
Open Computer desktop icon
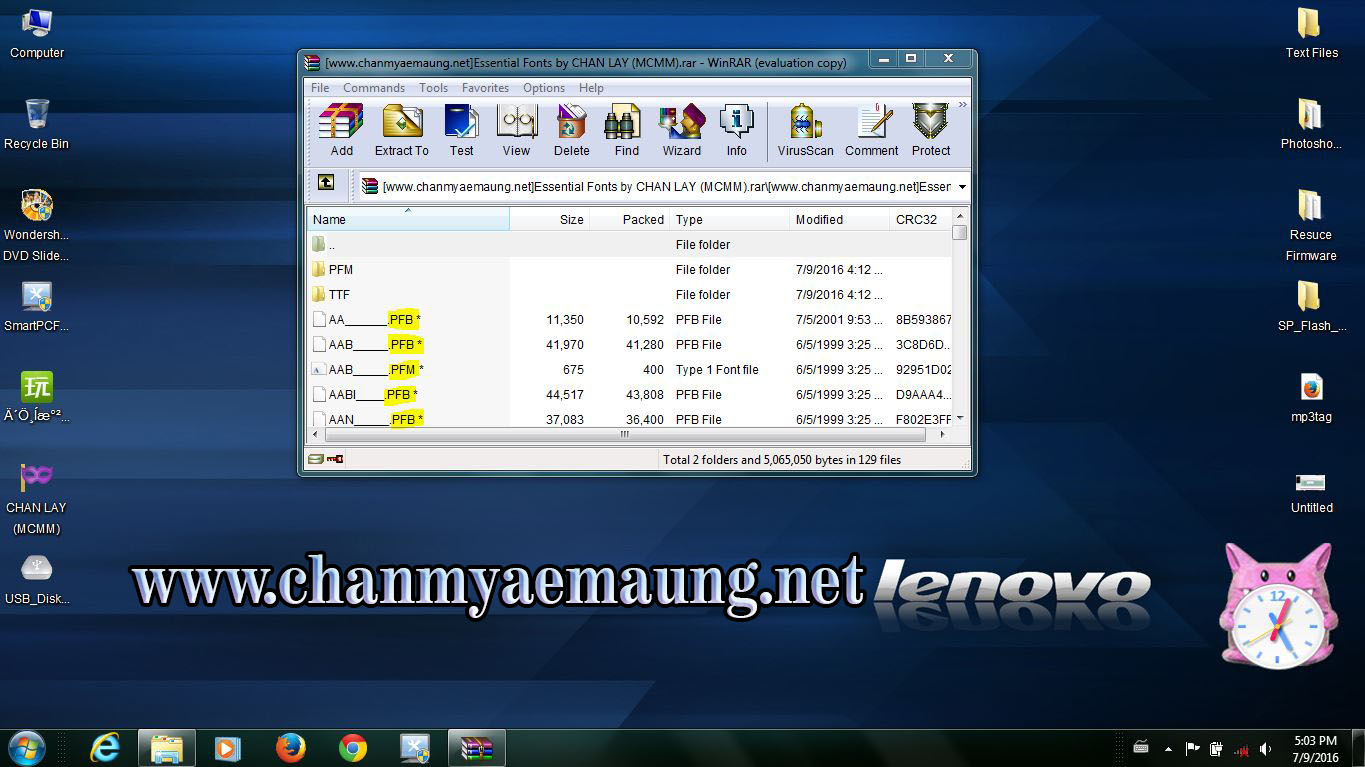click(37, 34)
